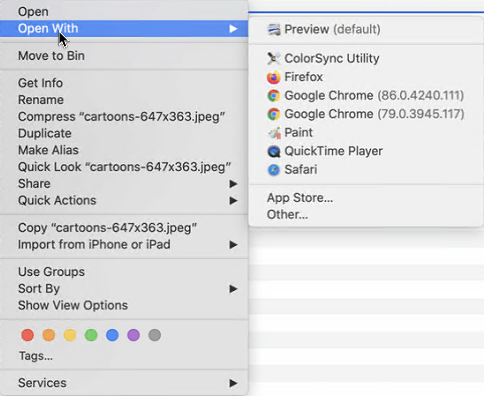Open file with ColorSync Utility
The height and width of the screenshot is (396, 484).
tap(366, 59)
